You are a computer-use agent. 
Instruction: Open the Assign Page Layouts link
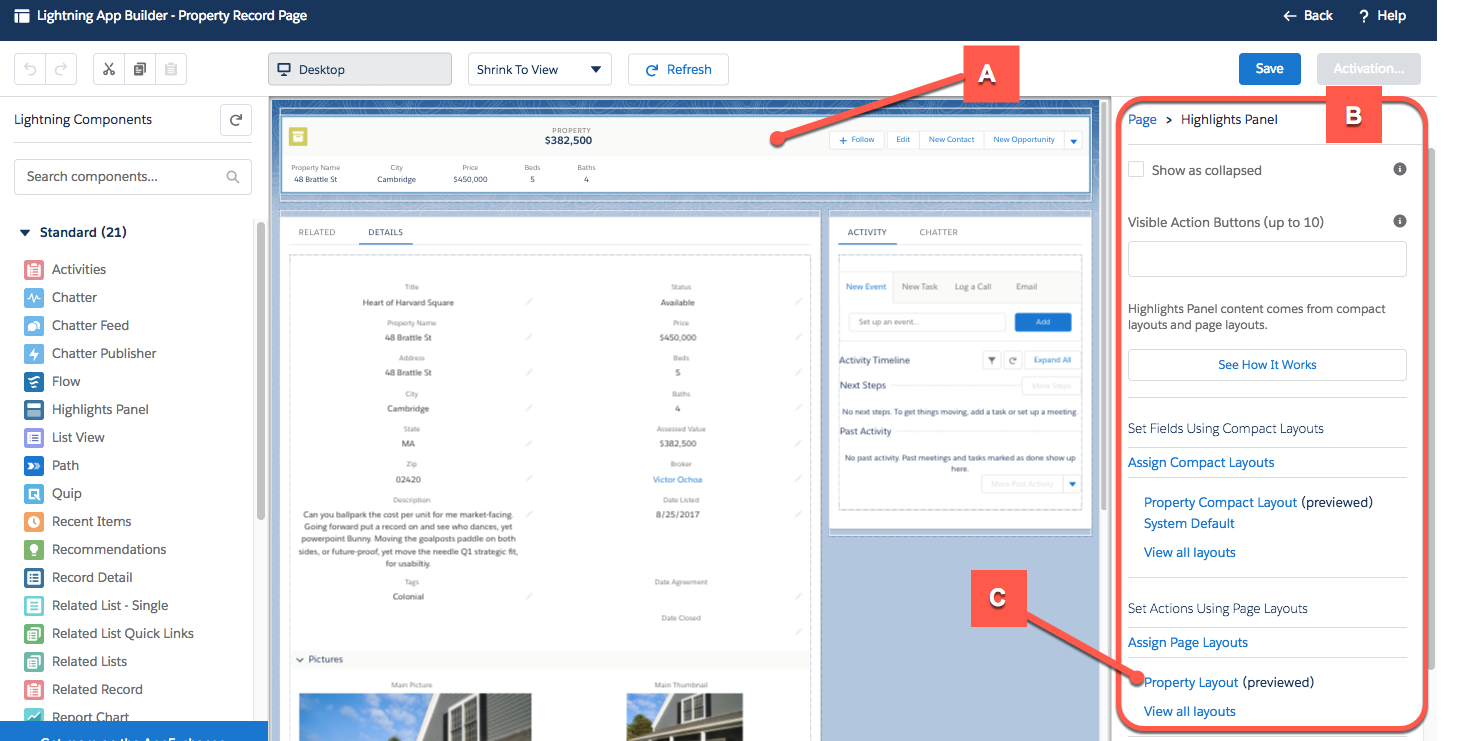(x=1188, y=642)
